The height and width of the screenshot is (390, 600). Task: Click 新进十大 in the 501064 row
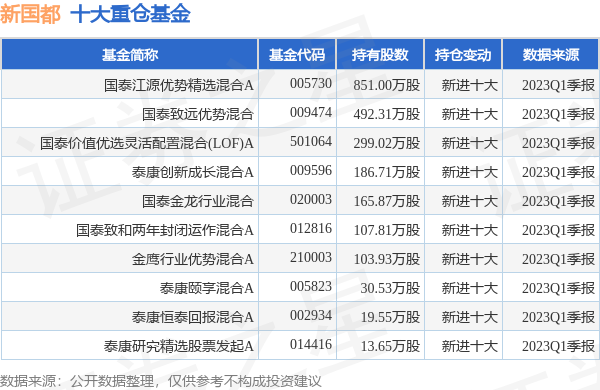(470, 143)
